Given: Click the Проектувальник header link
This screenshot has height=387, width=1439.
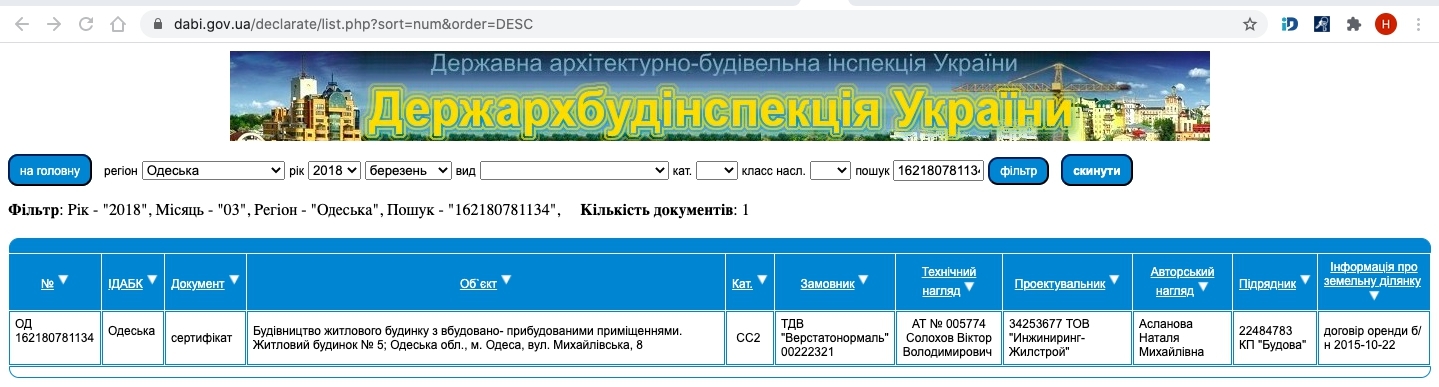Looking at the screenshot, I should coord(1060,284).
